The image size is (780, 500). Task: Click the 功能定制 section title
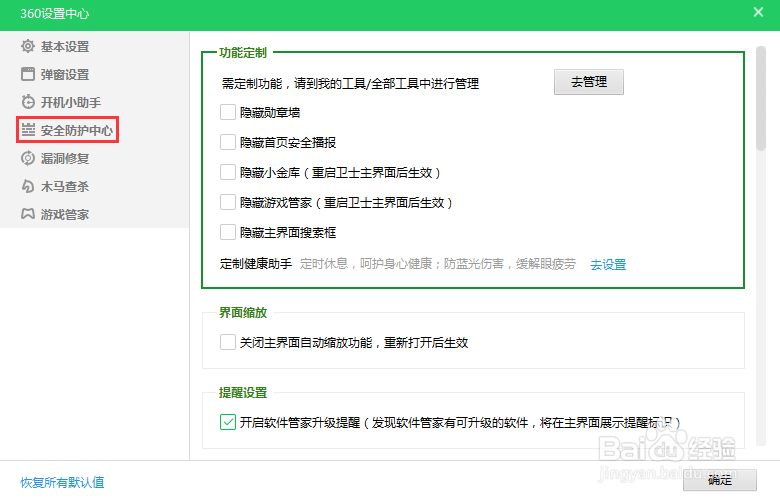(x=243, y=52)
